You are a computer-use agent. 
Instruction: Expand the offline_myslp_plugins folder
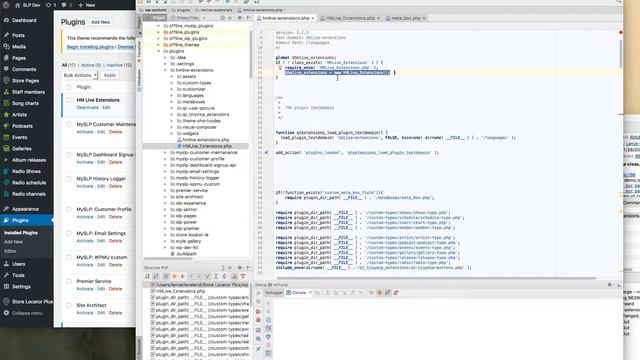point(158,26)
